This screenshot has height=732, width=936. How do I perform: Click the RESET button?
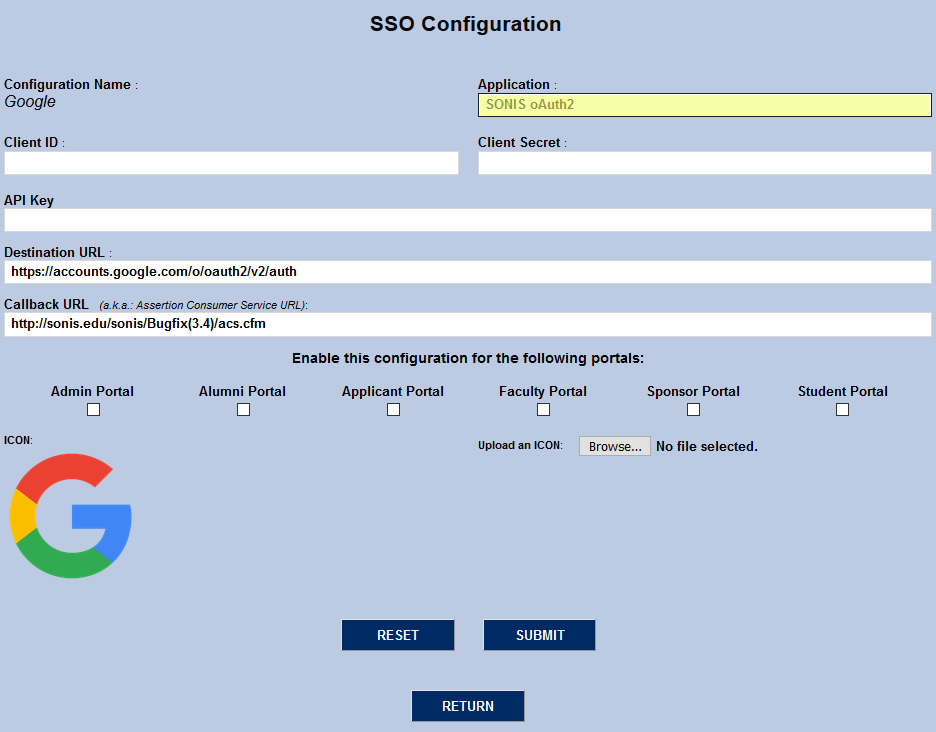pyautogui.click(x=397, y=634)
